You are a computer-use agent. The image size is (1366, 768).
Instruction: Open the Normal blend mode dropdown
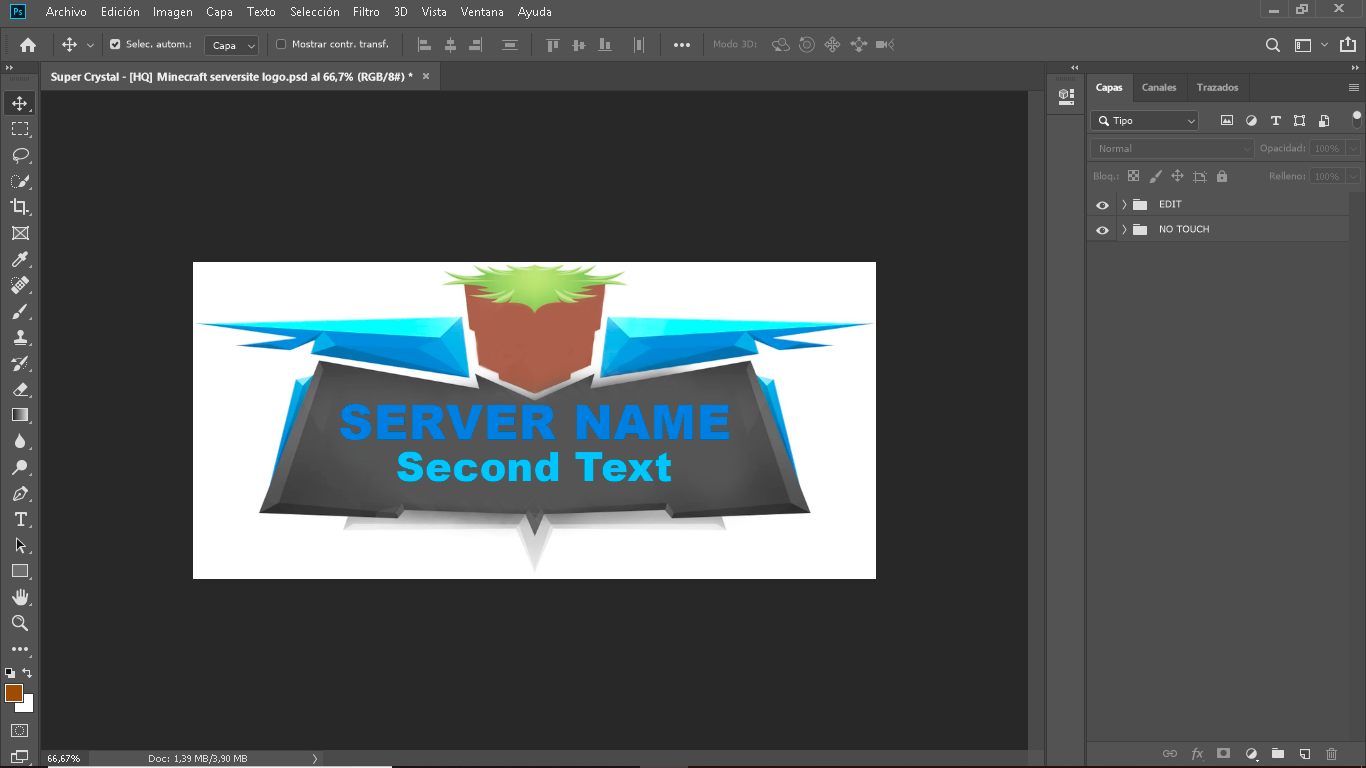[1172, 148]
